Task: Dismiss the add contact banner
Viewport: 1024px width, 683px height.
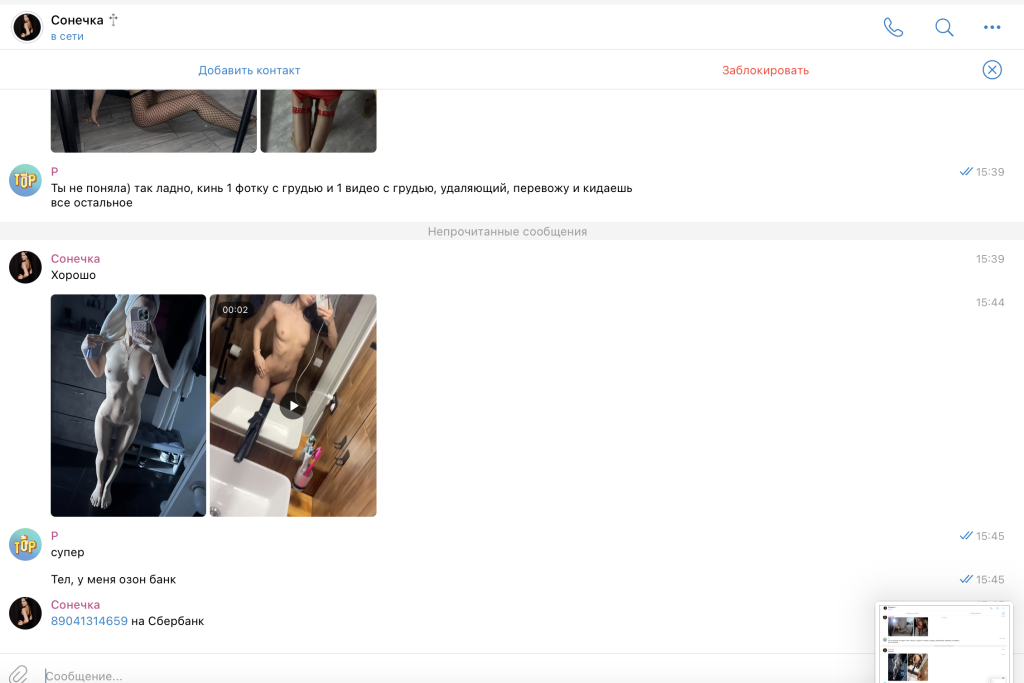Action: pyautogui.click(x=991, y=70)
